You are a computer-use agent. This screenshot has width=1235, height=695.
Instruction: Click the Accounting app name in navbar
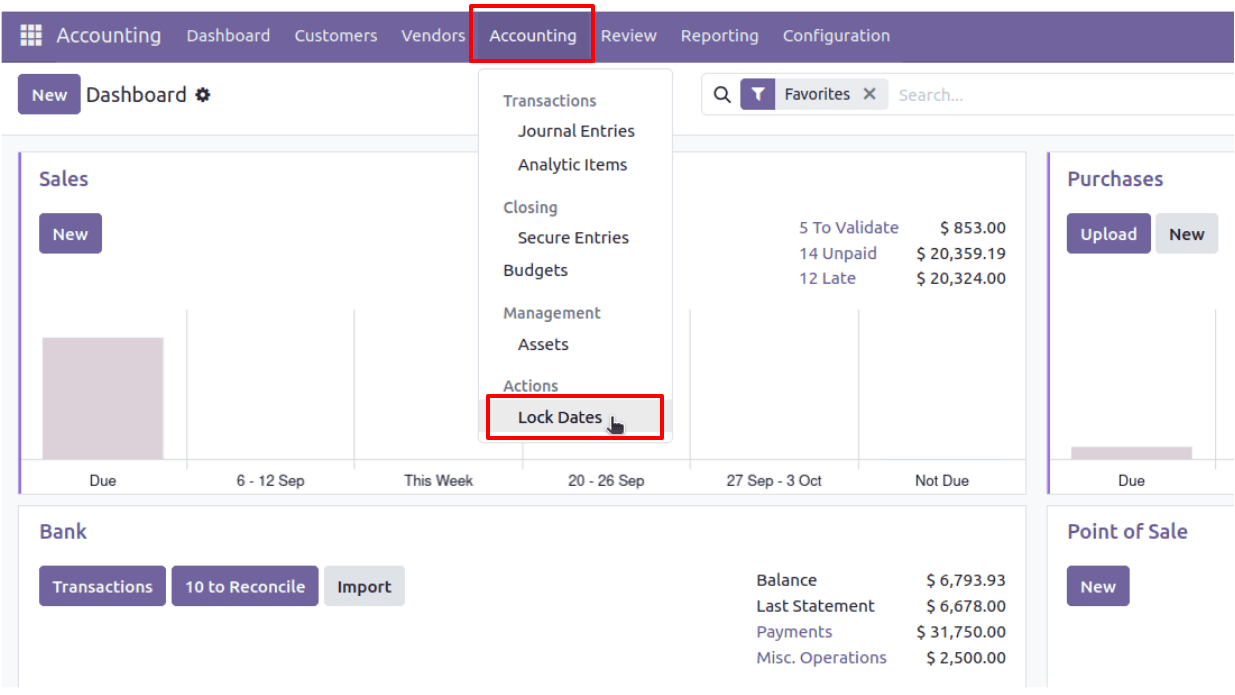click(x=108, y=36)
